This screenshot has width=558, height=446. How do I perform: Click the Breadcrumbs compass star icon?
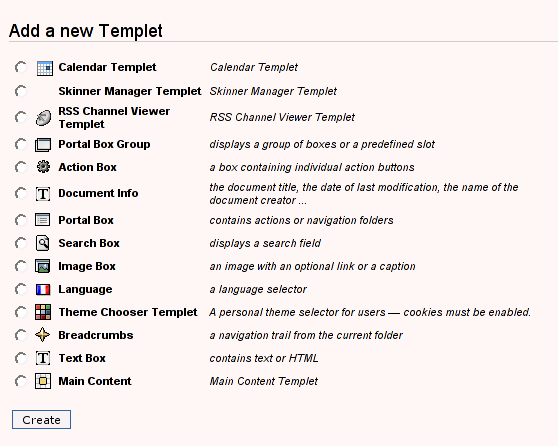[42, 335]
